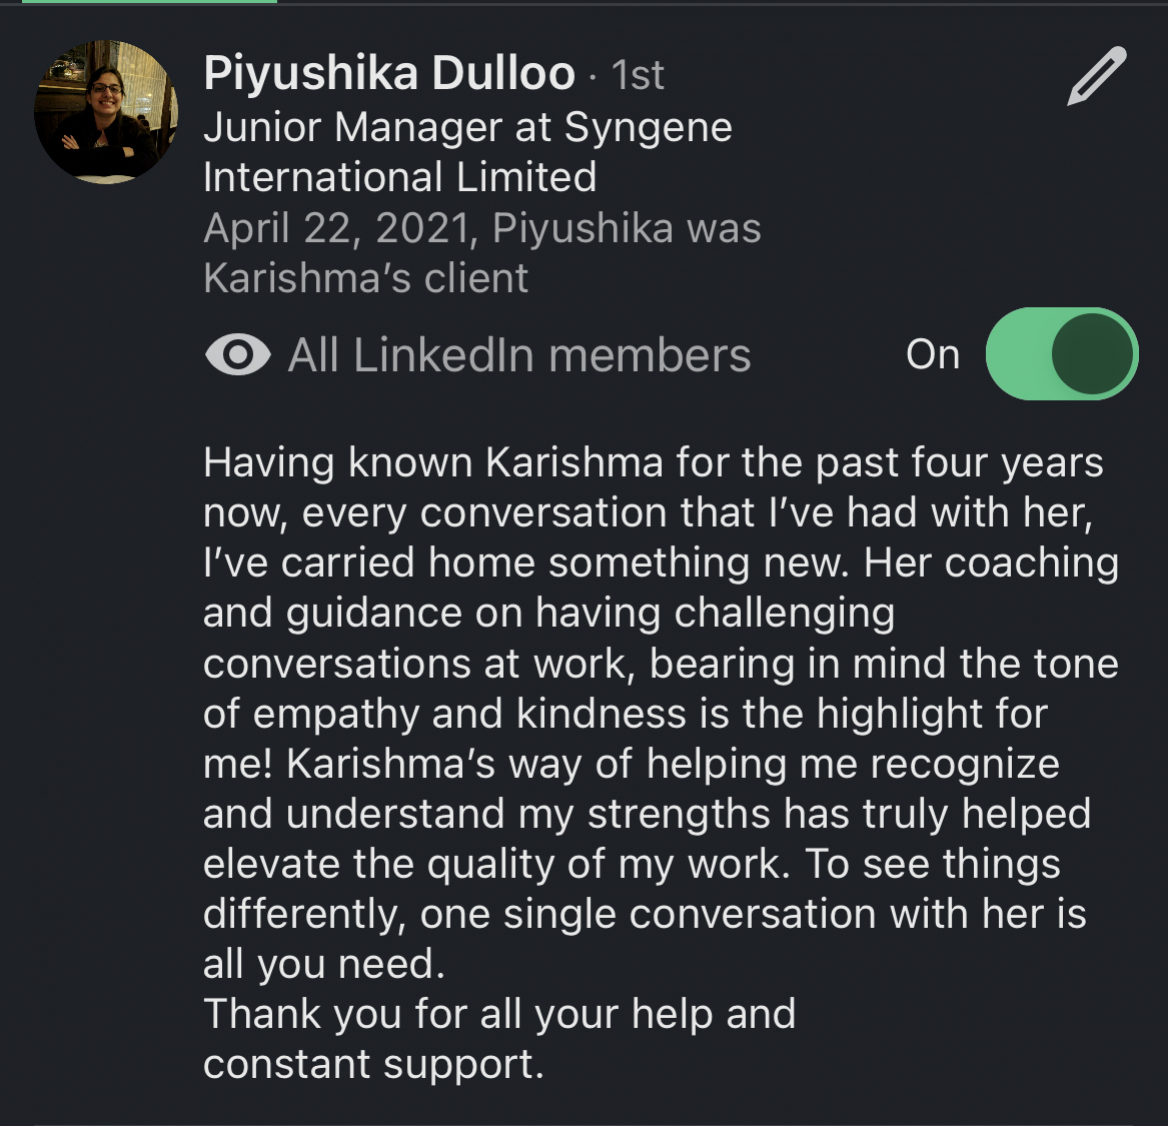Click the line about empathy and kindness
This screenshot has height=1126, width=1168.
(x=624, y=714)
